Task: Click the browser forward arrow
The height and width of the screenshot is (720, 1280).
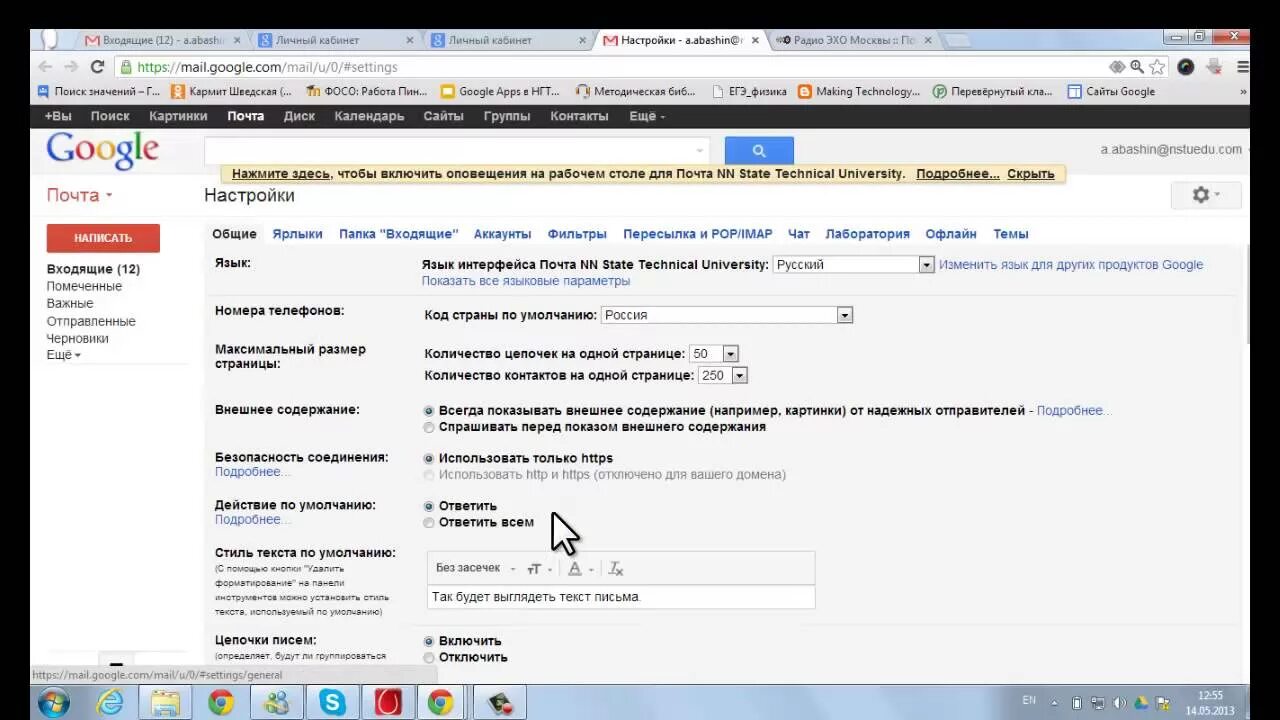Action: click(x=71, y=67)
